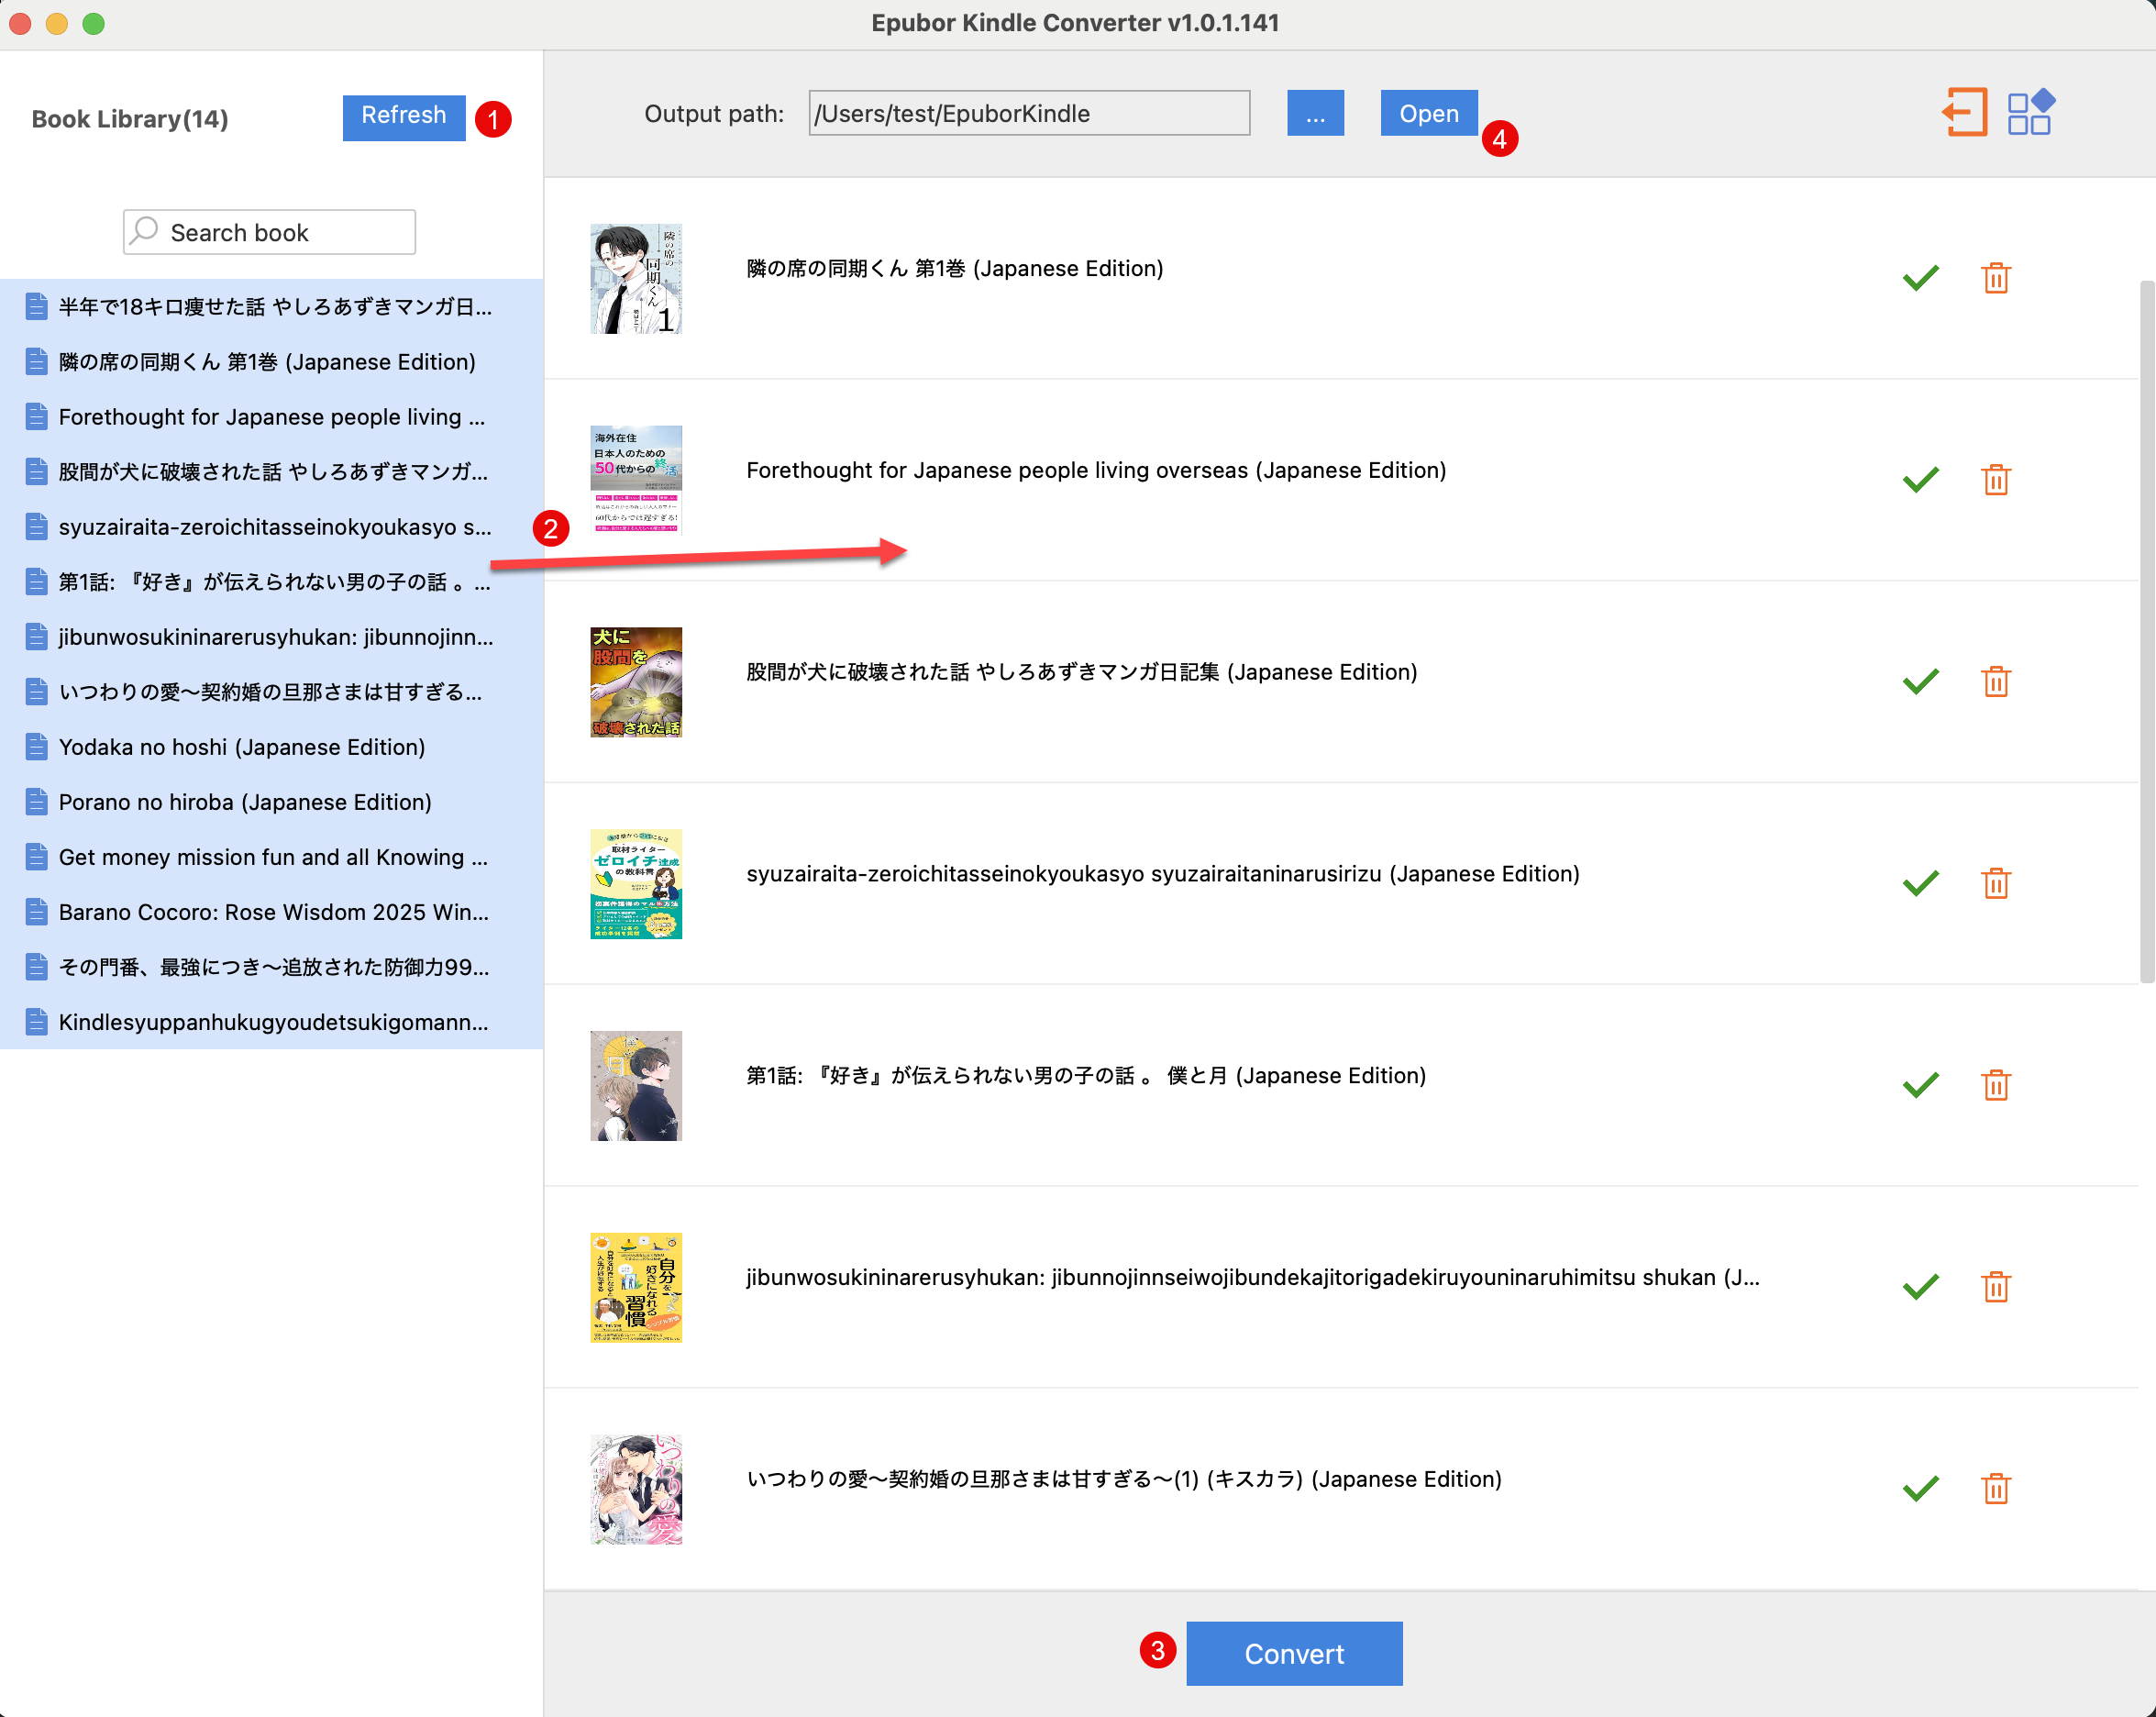Click file icon beside Kindlesyuppanhukugyoudetsukigomann
Viewport: 2156px width, 1717px height.
click(x=36, y=1021)
